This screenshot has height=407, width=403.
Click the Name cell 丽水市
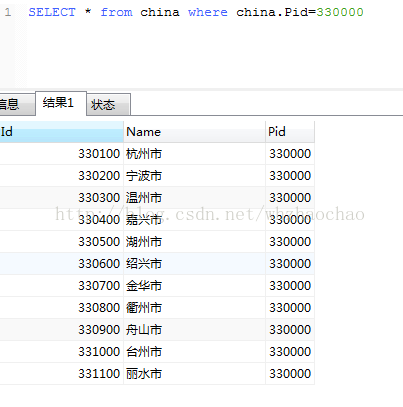(x=194, y=374)
